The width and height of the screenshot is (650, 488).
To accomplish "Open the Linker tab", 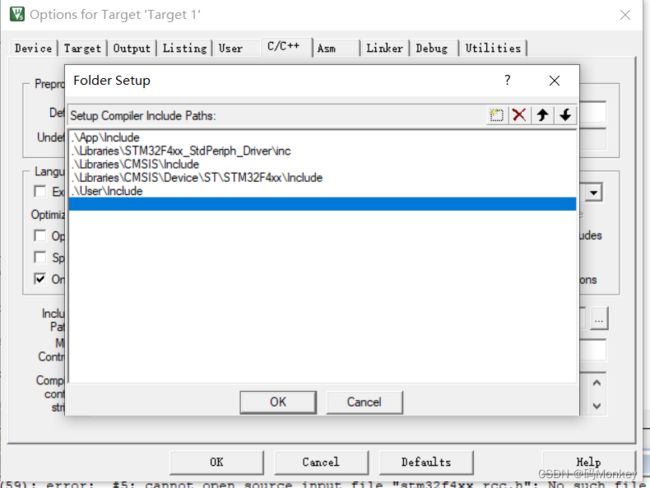I will tap(384, 48).
